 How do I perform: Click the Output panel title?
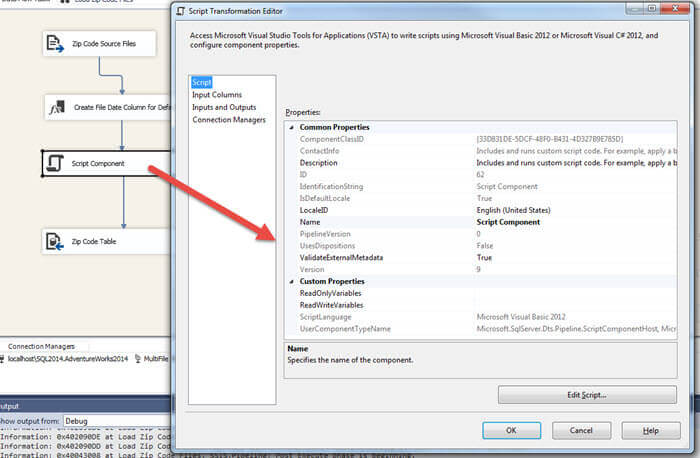[9, 406]
